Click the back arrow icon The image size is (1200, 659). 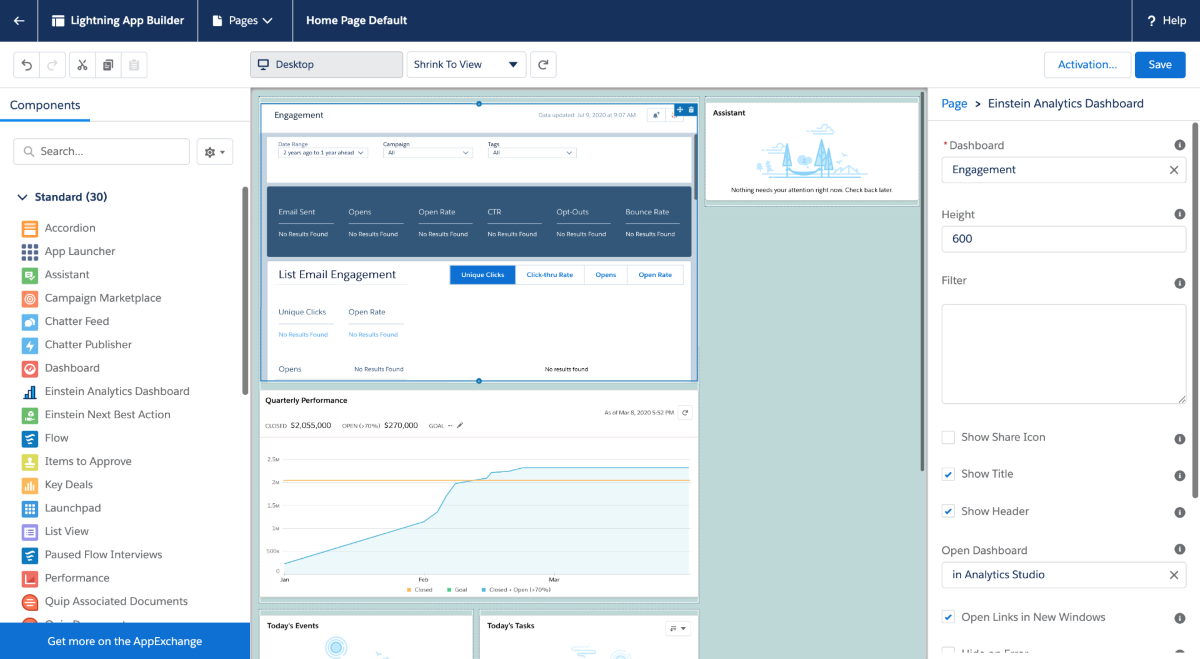point(19,21)
